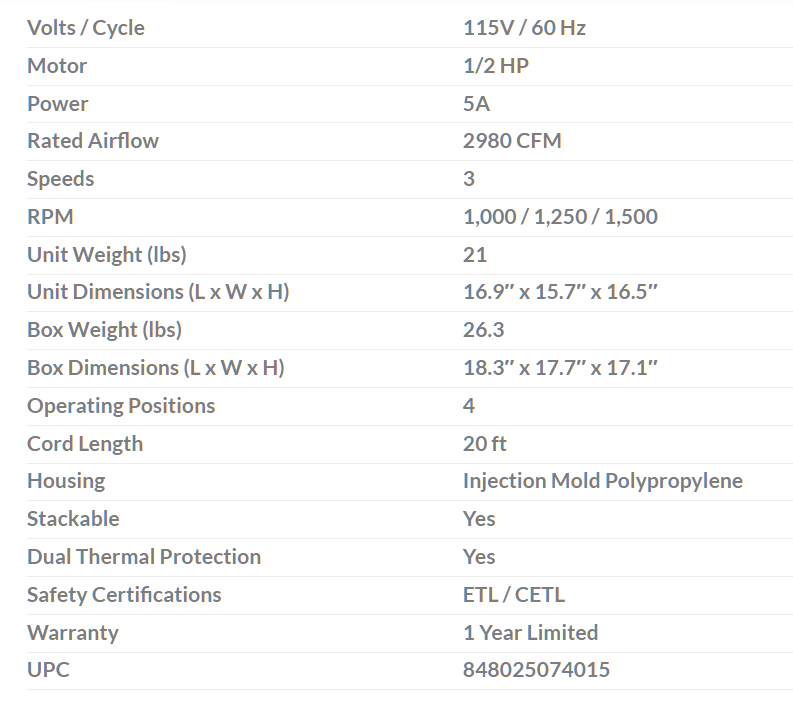Image resolution: width=793 pixels, height=702 pixels.
Task: Click the Dual Thermal Protection label
Action: point(144,557)
